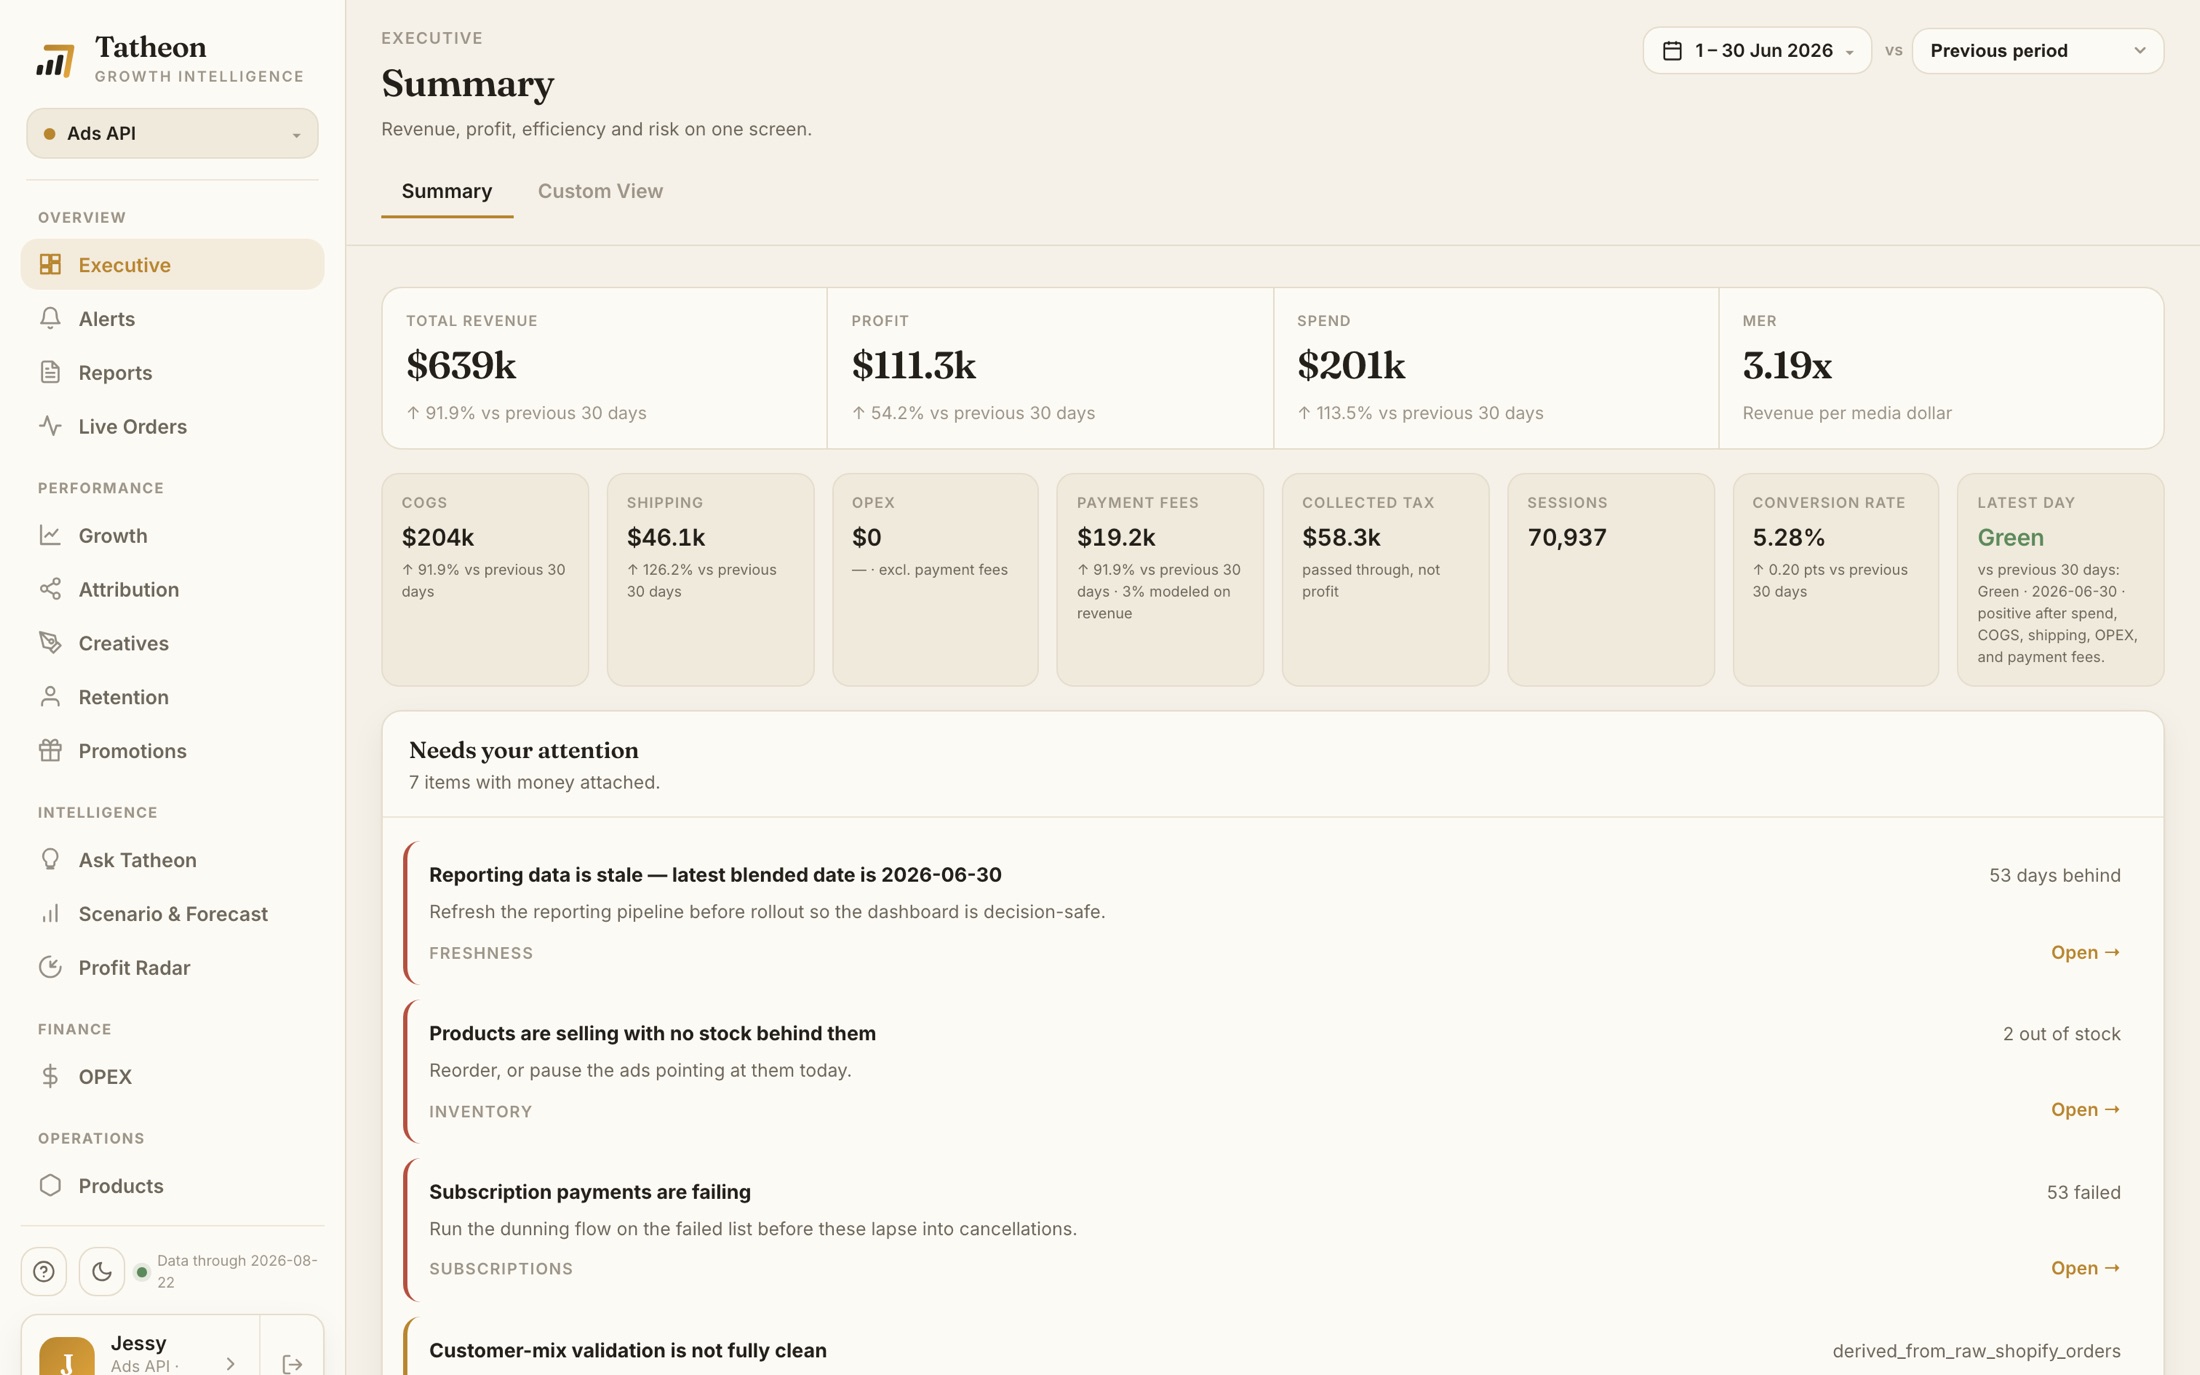Image resolution: width=2200 pixels, height=1375 pixels.
Task: Click the Attribution share-nodes icon
Action: point(50,589)
